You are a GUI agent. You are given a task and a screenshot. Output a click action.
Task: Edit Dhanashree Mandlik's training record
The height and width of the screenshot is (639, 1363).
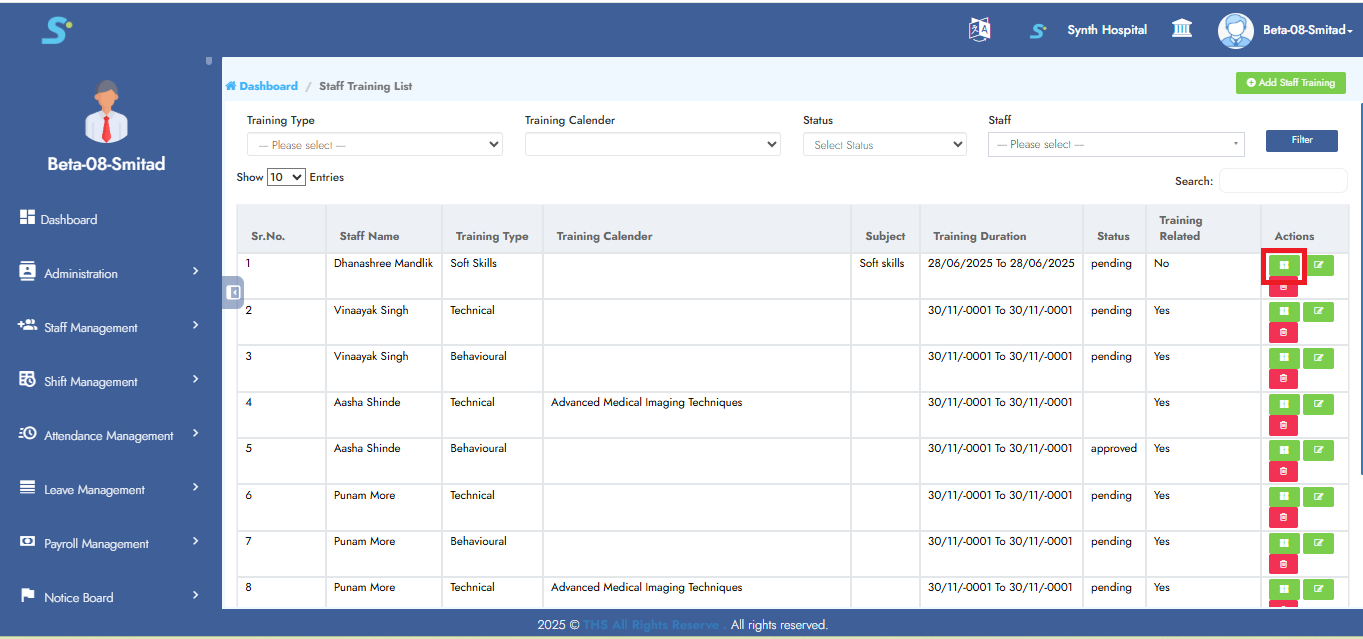[1318, 265]
